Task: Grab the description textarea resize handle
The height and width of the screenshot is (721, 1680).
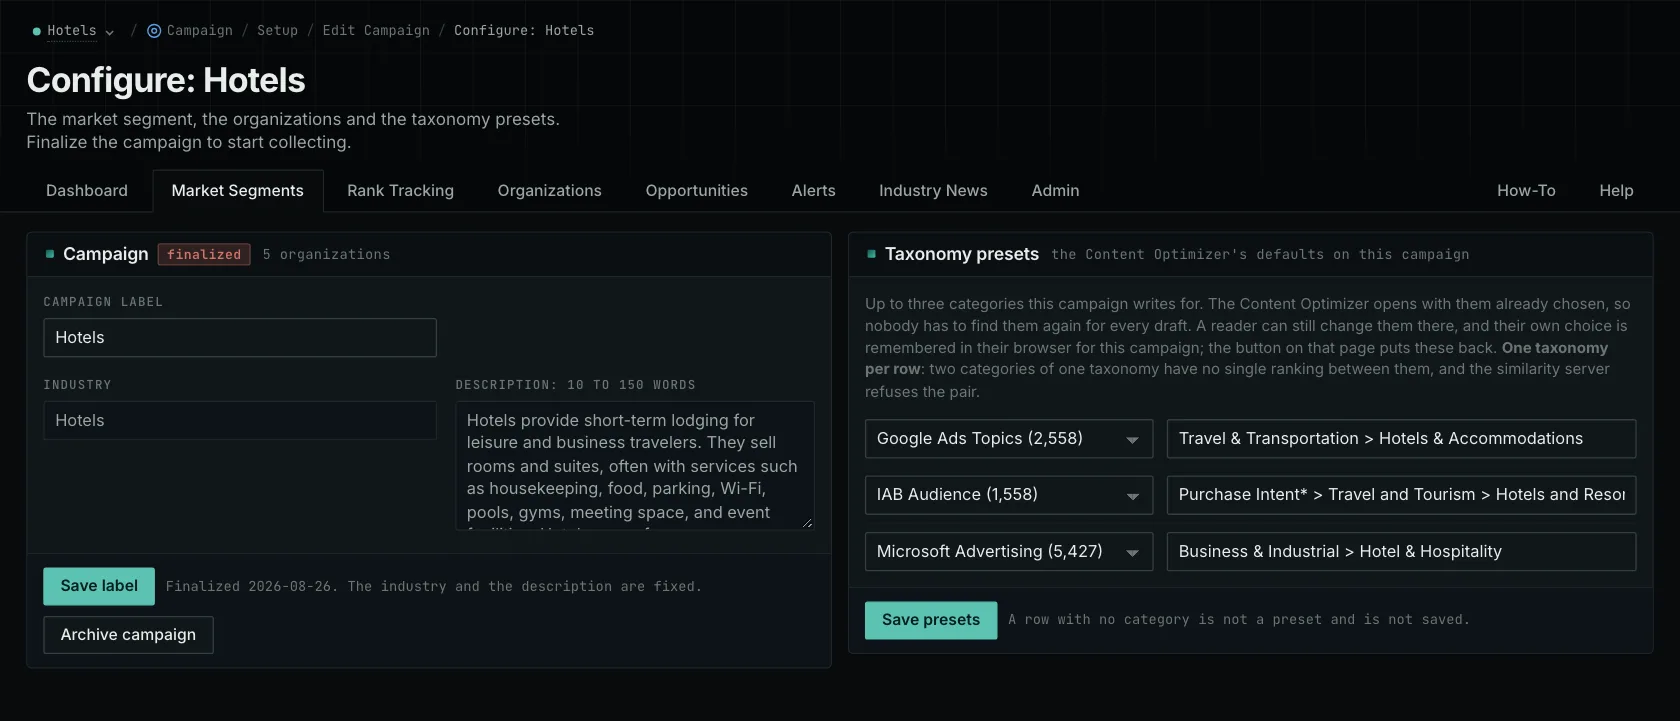Action: [x=807, y=522]
